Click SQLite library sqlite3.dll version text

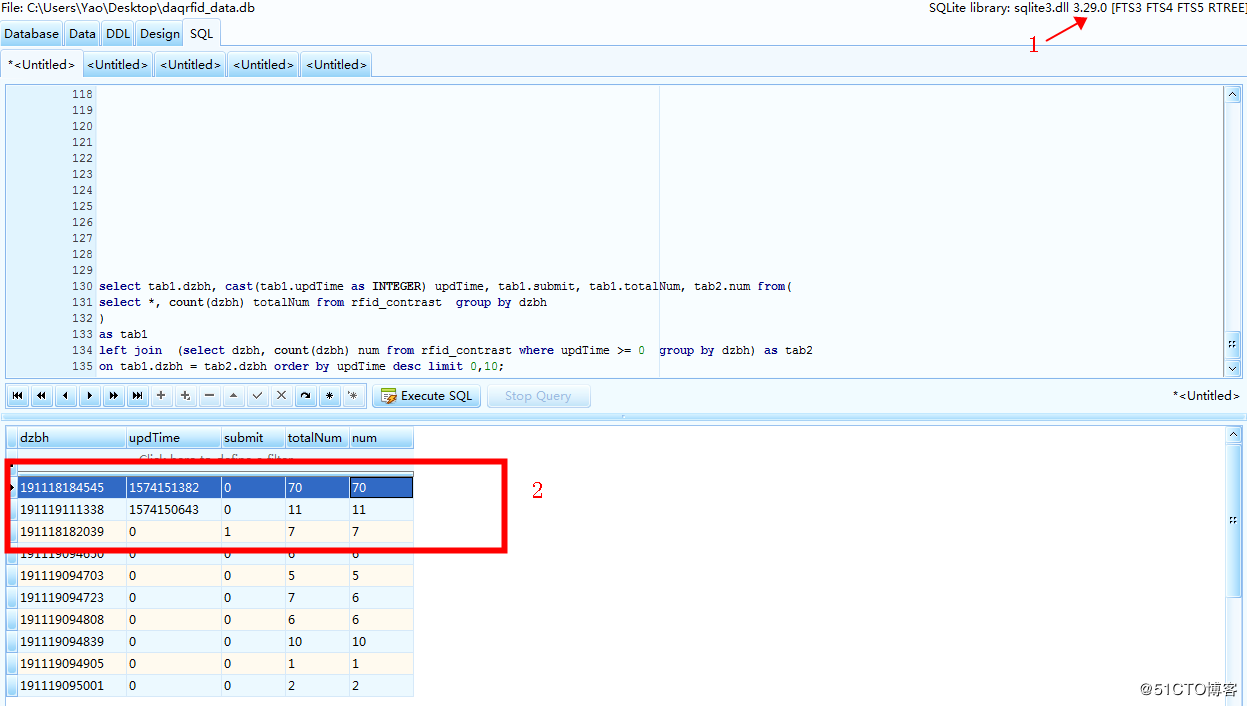click(x=1087, y=8)
